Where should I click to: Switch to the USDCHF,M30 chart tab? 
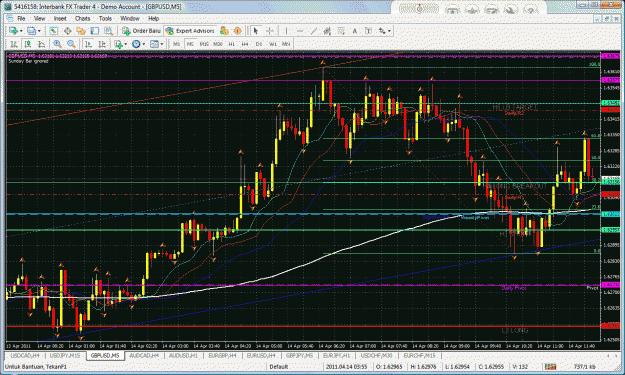coord(377,355)
